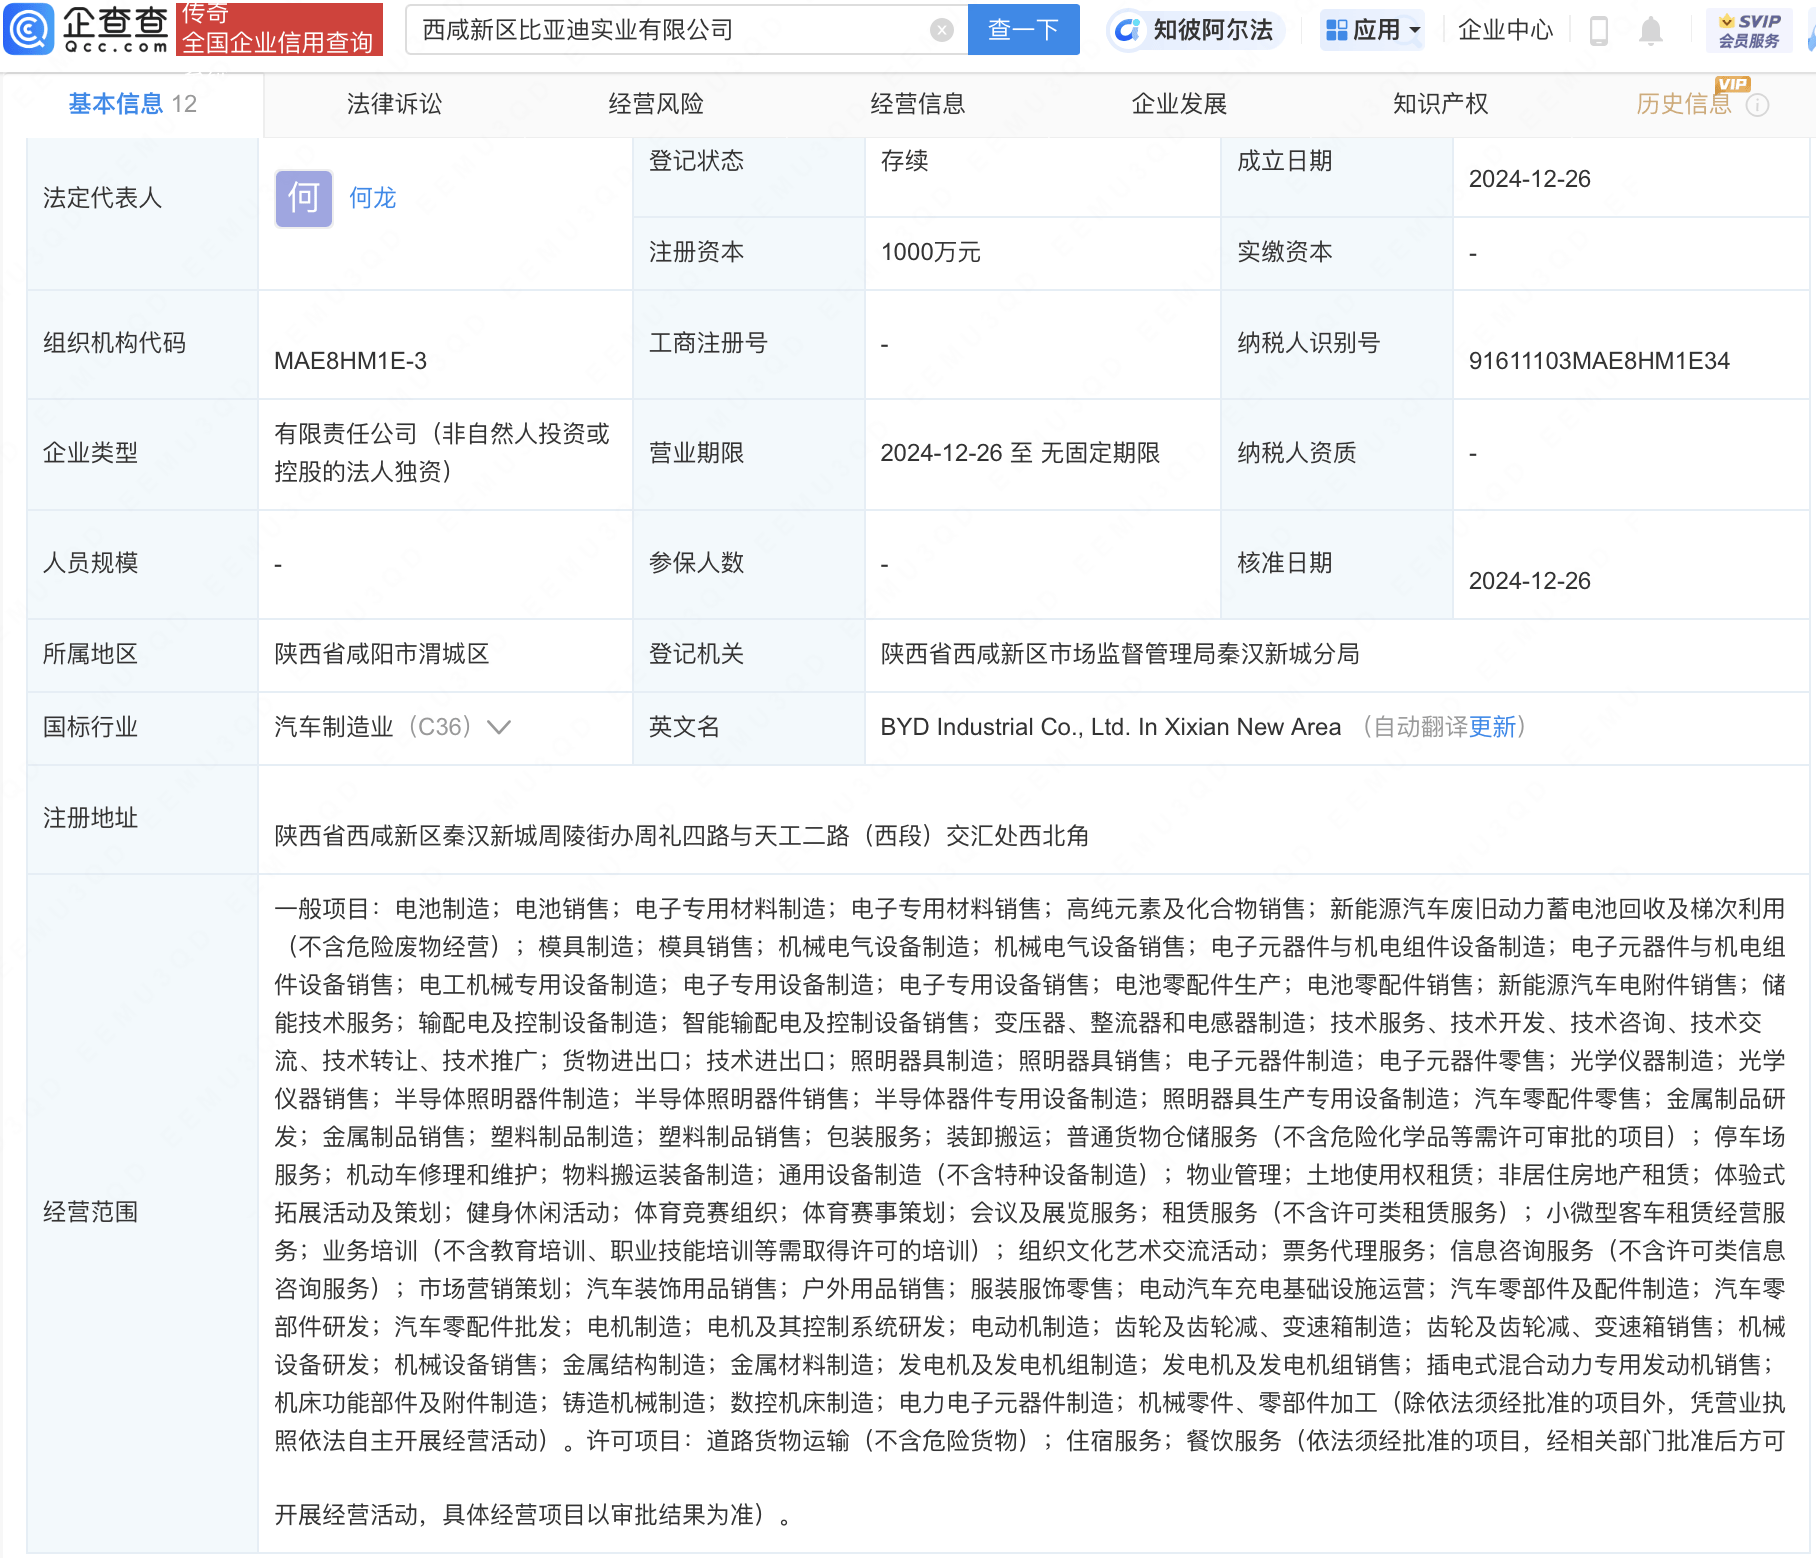This screenshot has height=1558, width=1816.
Task: Click company type 有限责任公司 text
Action: coord(442,453)
